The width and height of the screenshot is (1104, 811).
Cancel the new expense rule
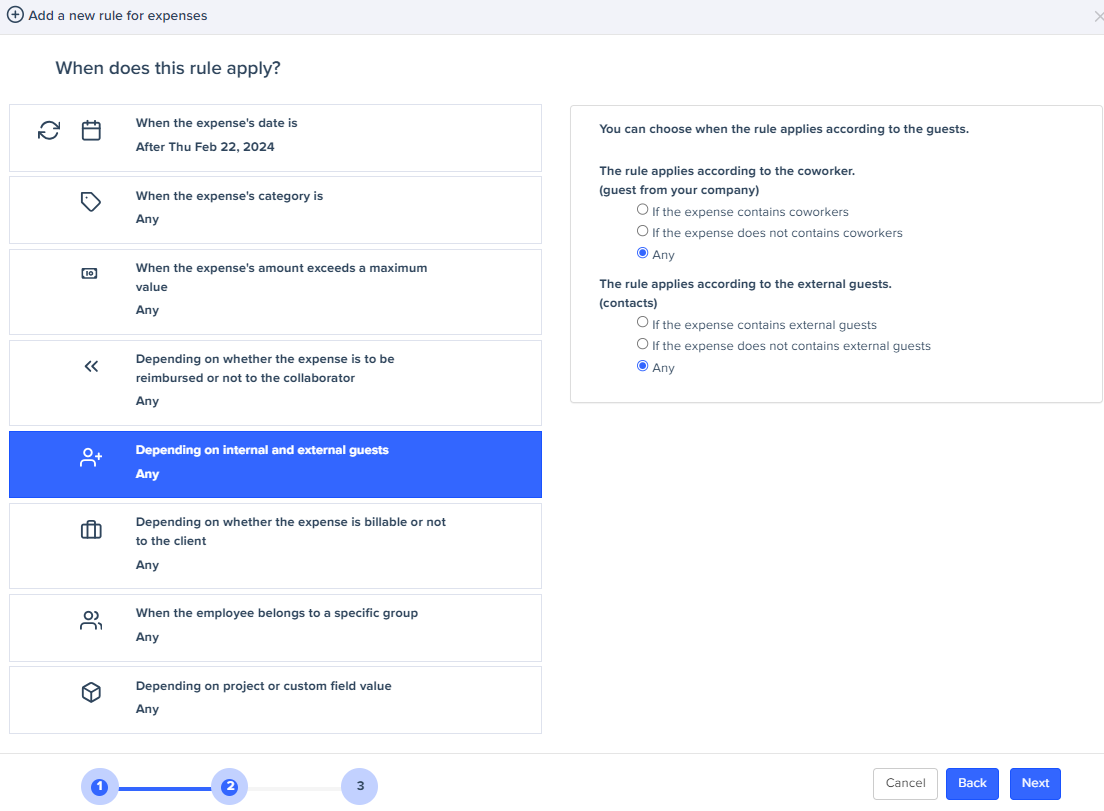point(905,784)
